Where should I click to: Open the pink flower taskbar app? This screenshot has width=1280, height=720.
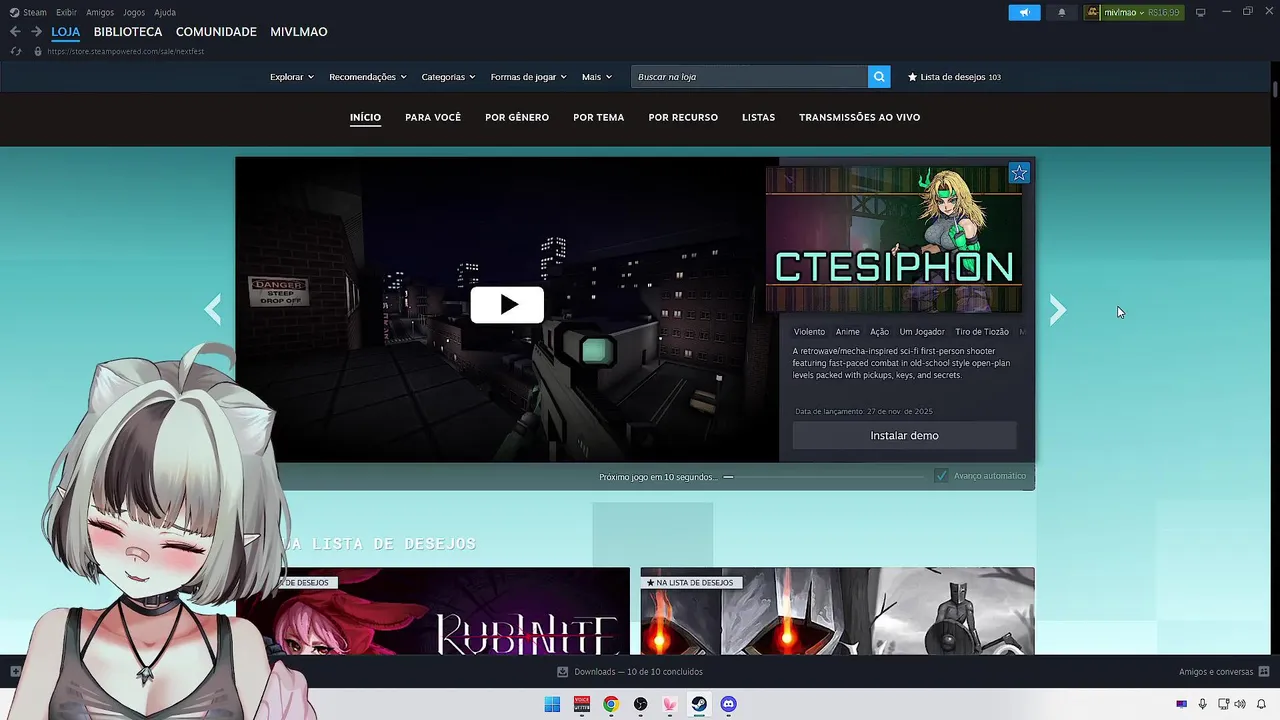[x=670, y=704]
